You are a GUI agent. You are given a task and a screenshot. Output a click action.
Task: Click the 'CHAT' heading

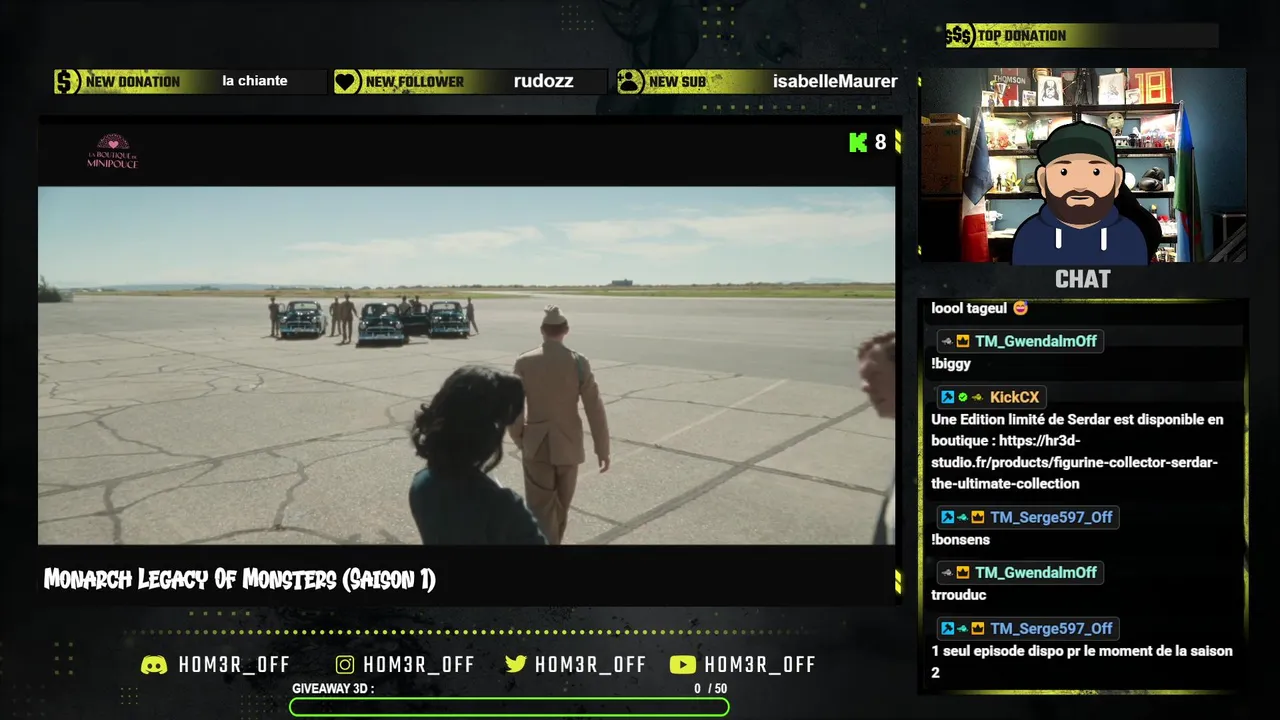pyautogui.click(x=1083, y=279)
